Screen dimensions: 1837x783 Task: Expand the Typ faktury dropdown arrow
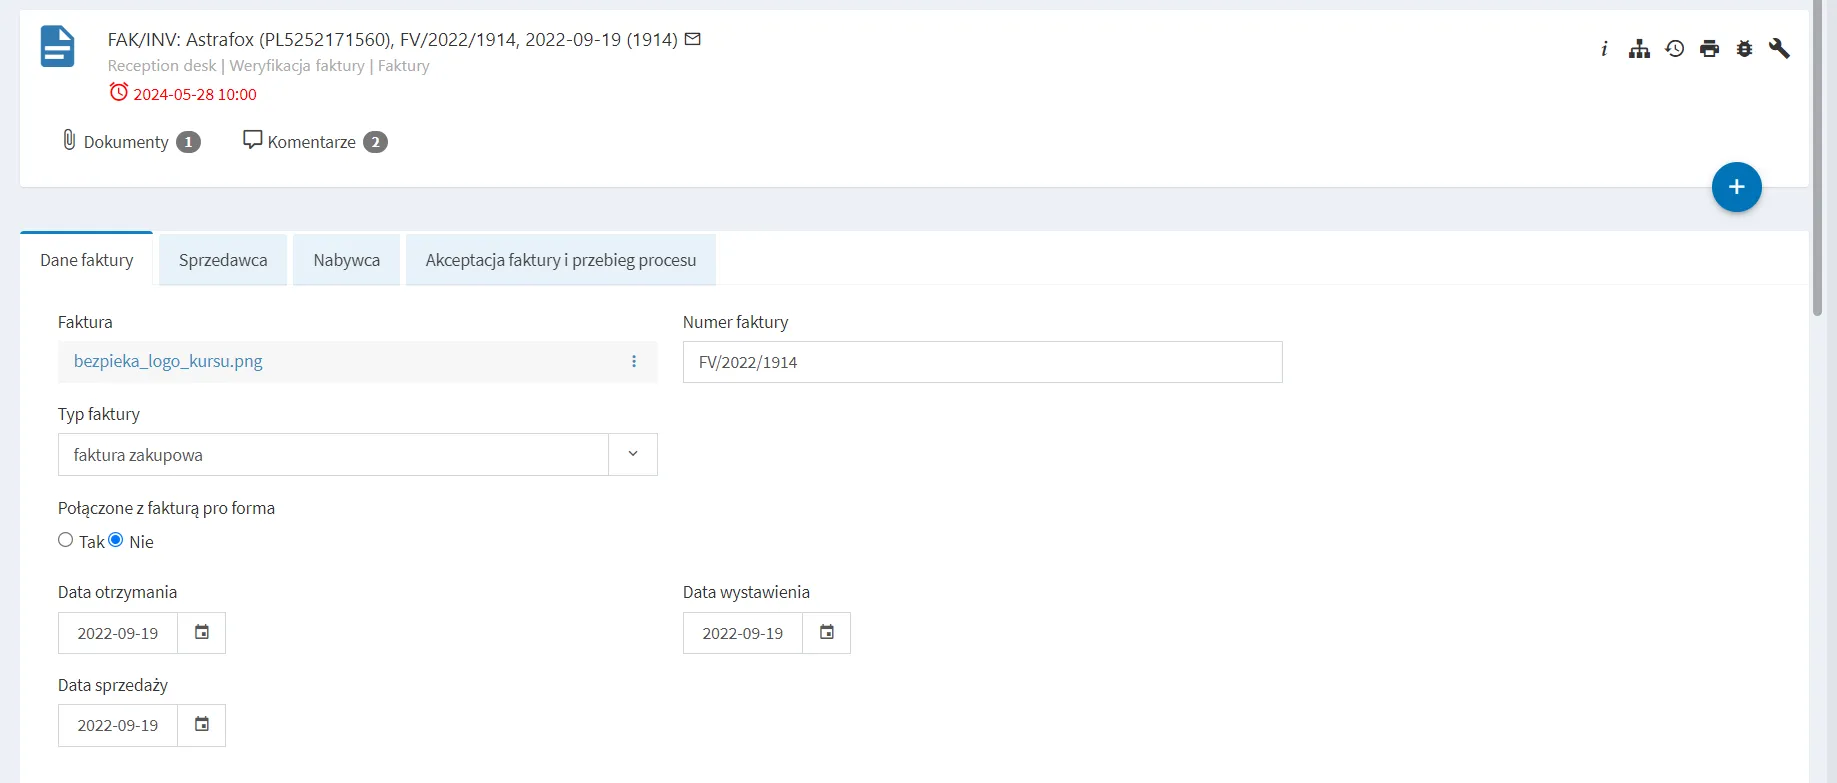point(633,454)
